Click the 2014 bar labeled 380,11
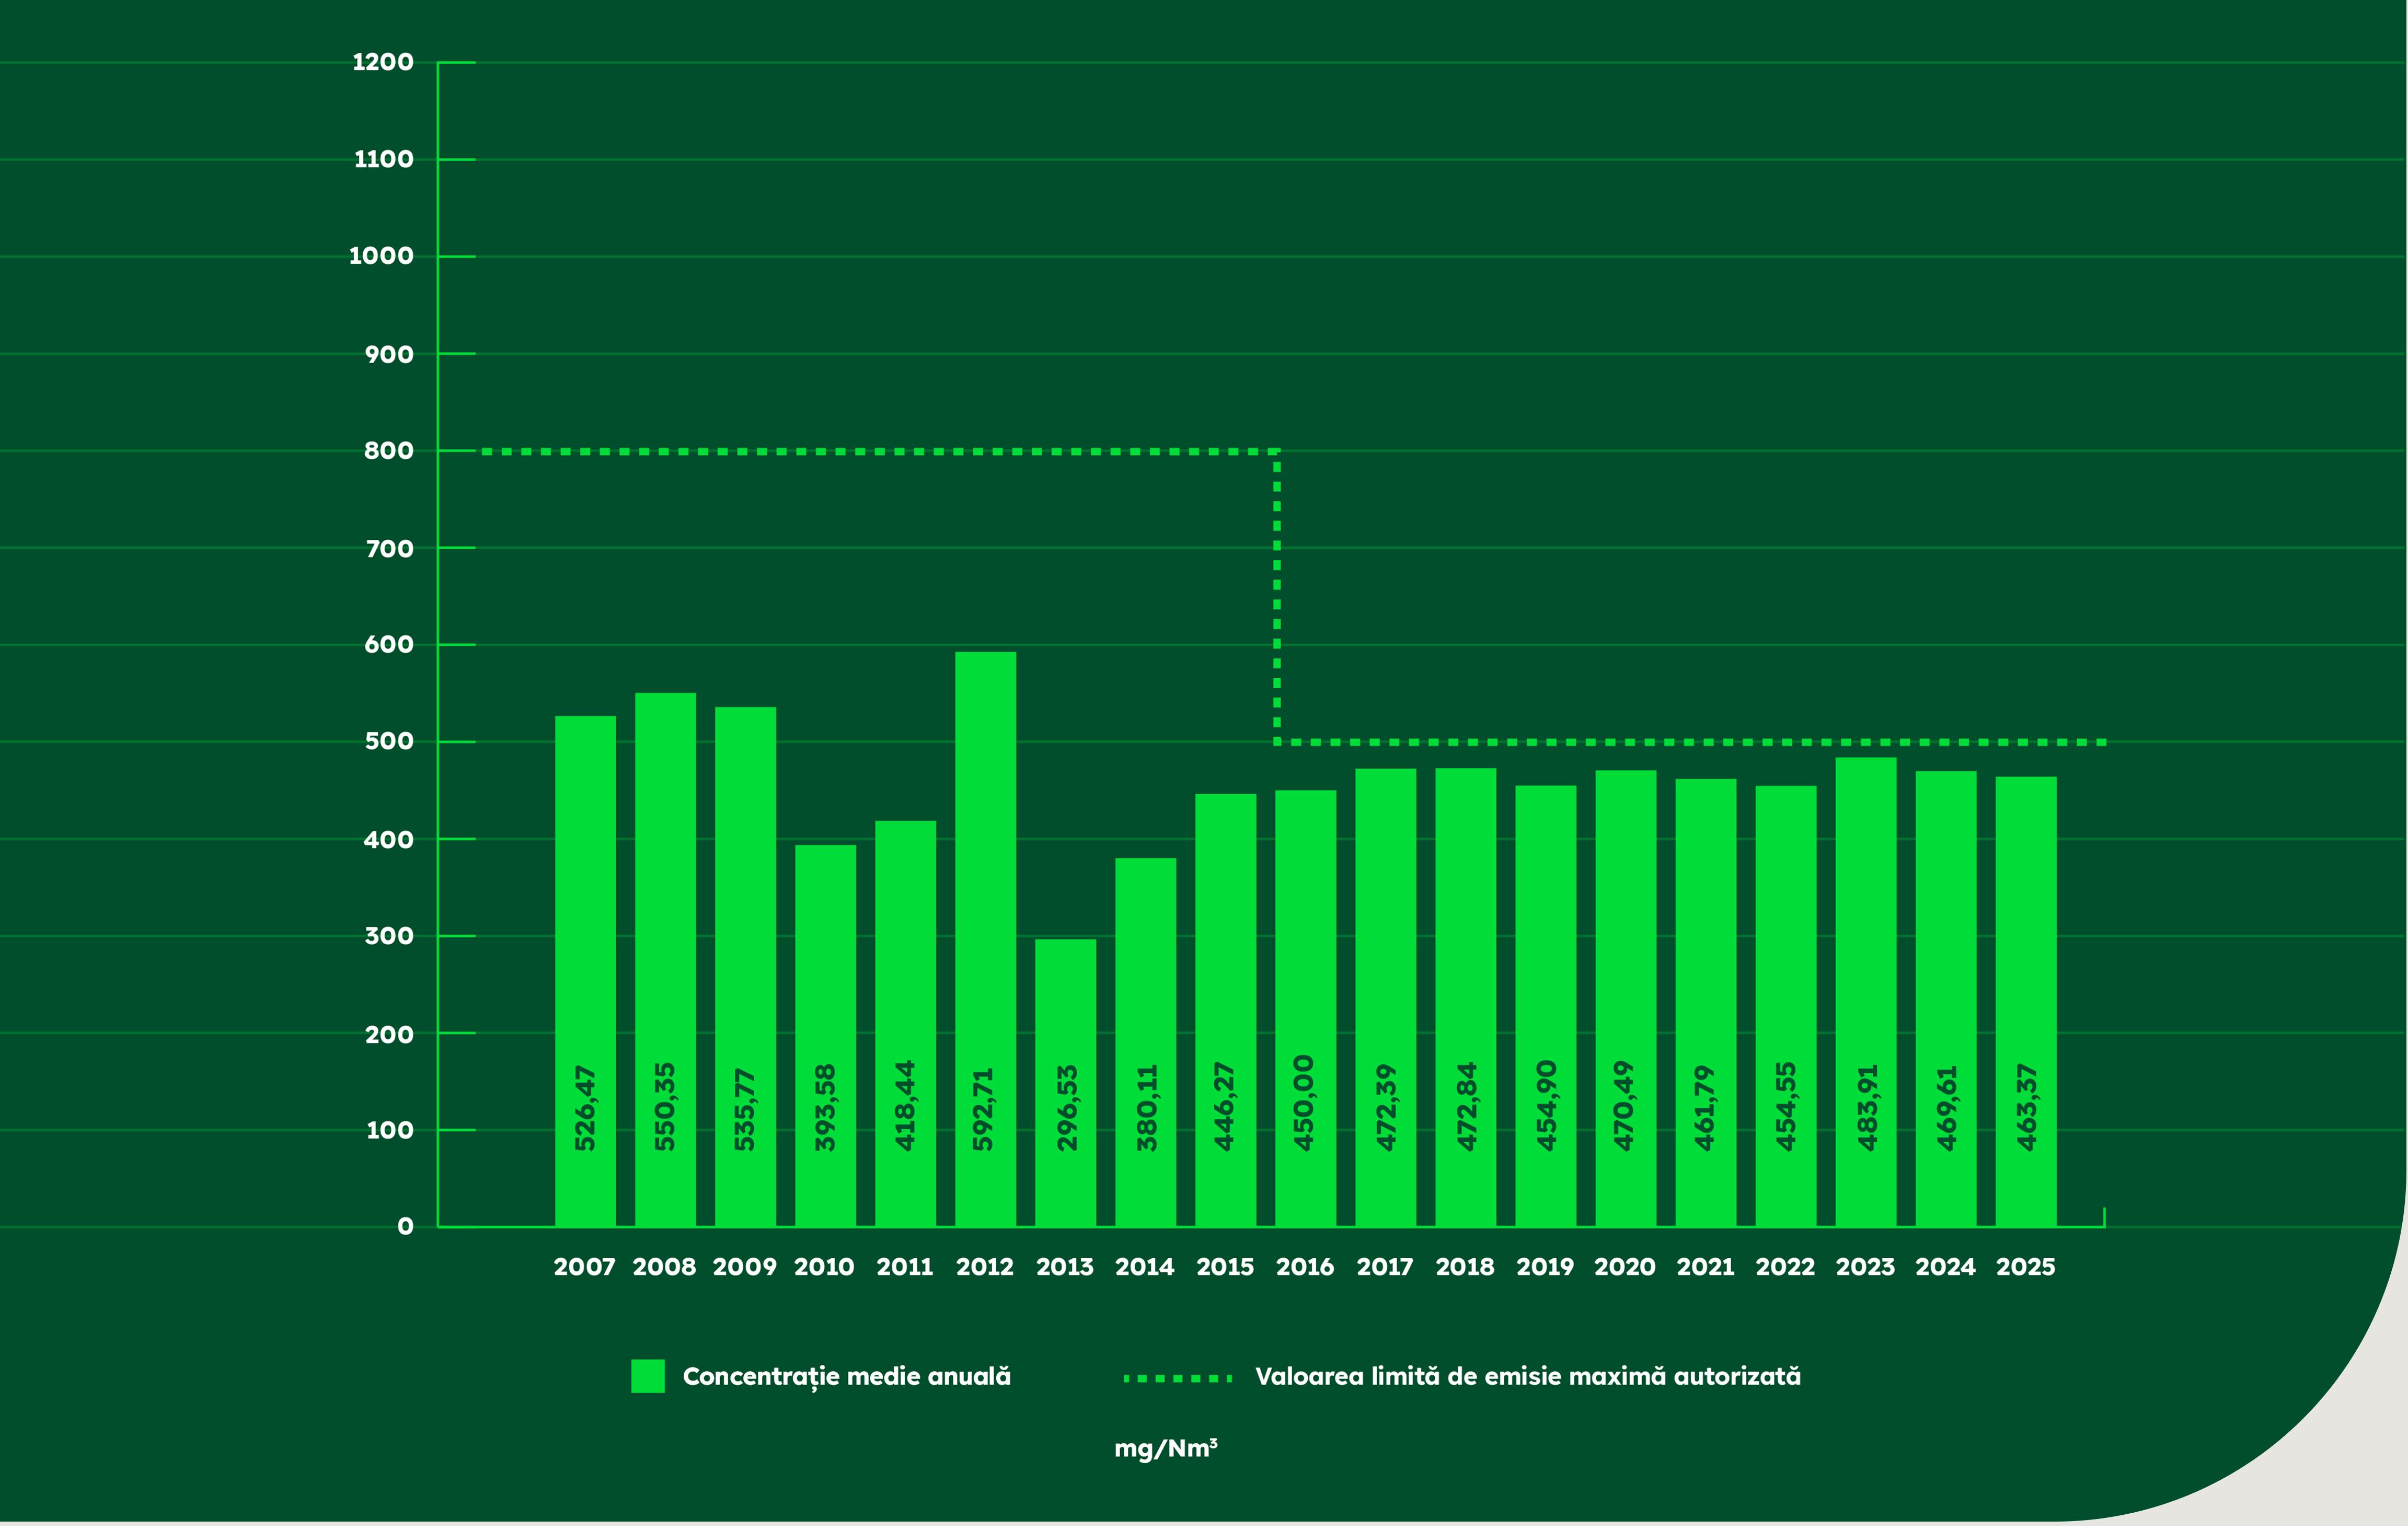This screenshot has height=1531, width=2408. 1145,1041
